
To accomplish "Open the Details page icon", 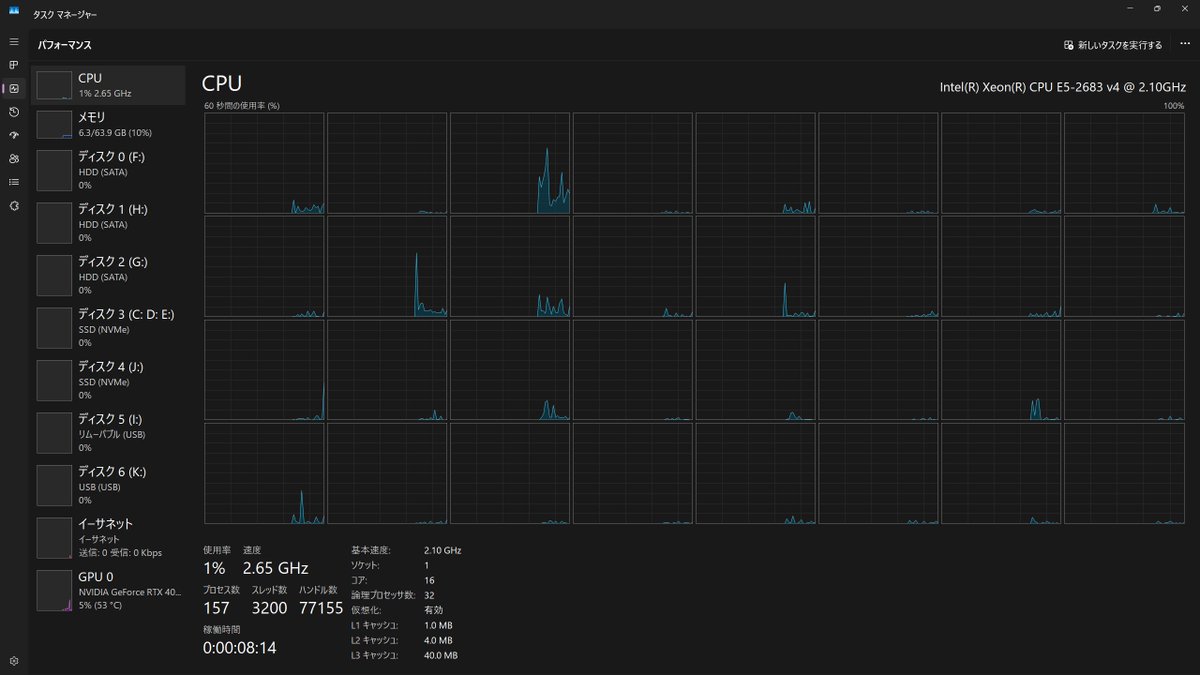I will coord(14,182).
